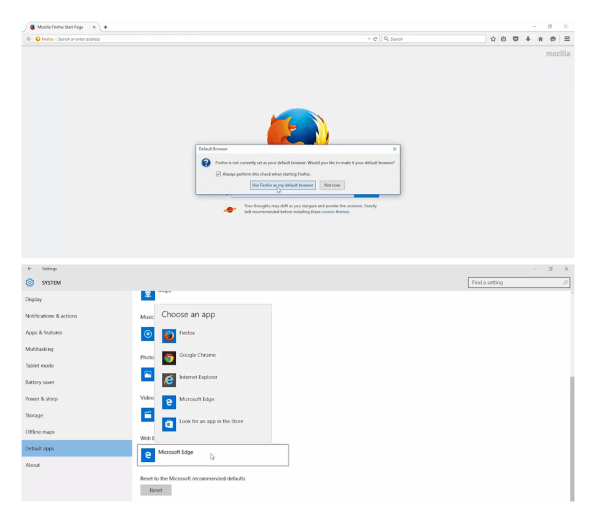
Task: Click the Pocket icon in Firefox toolbar
Action: pos(516,39)
